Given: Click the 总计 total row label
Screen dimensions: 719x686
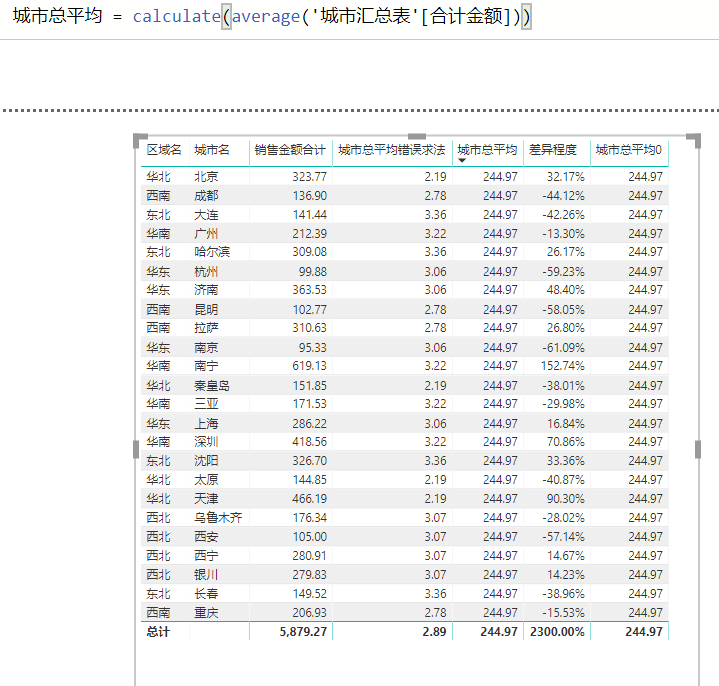Looking at the screenshot, I should tap(158, 632).
